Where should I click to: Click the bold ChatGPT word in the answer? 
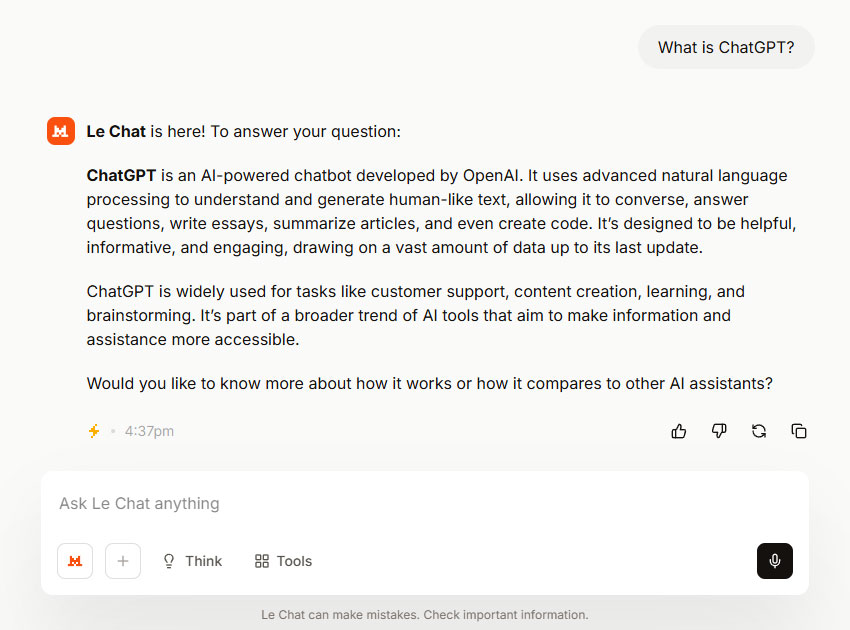(121, 176)
